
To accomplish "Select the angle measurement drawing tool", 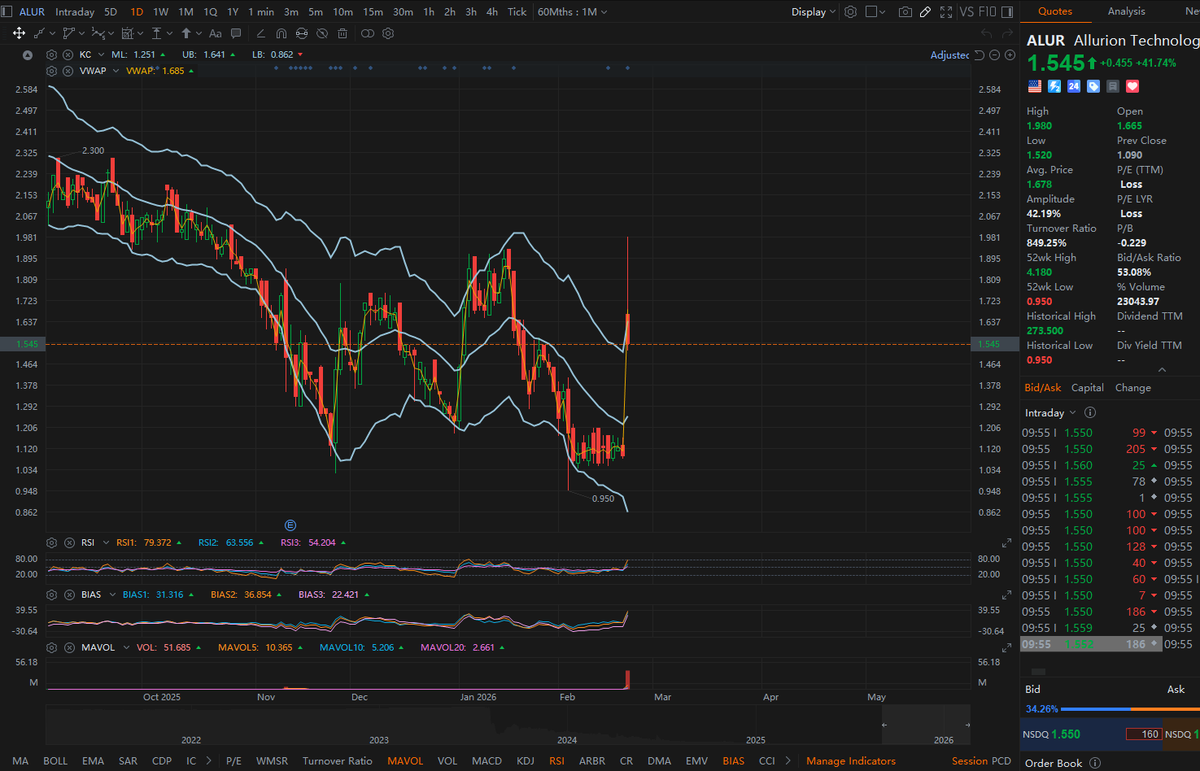I will pyautogui.click(x=260, y=33).
